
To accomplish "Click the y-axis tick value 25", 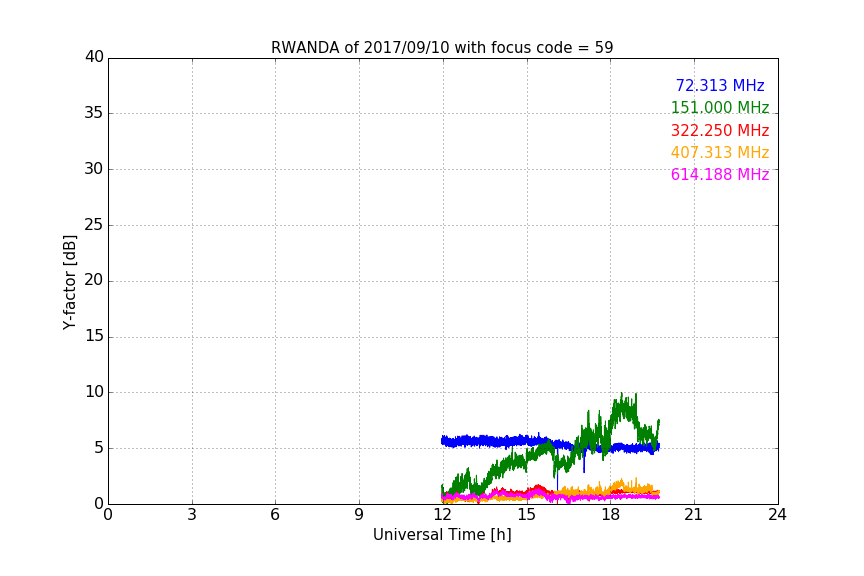I will click(x=94, y=224).
